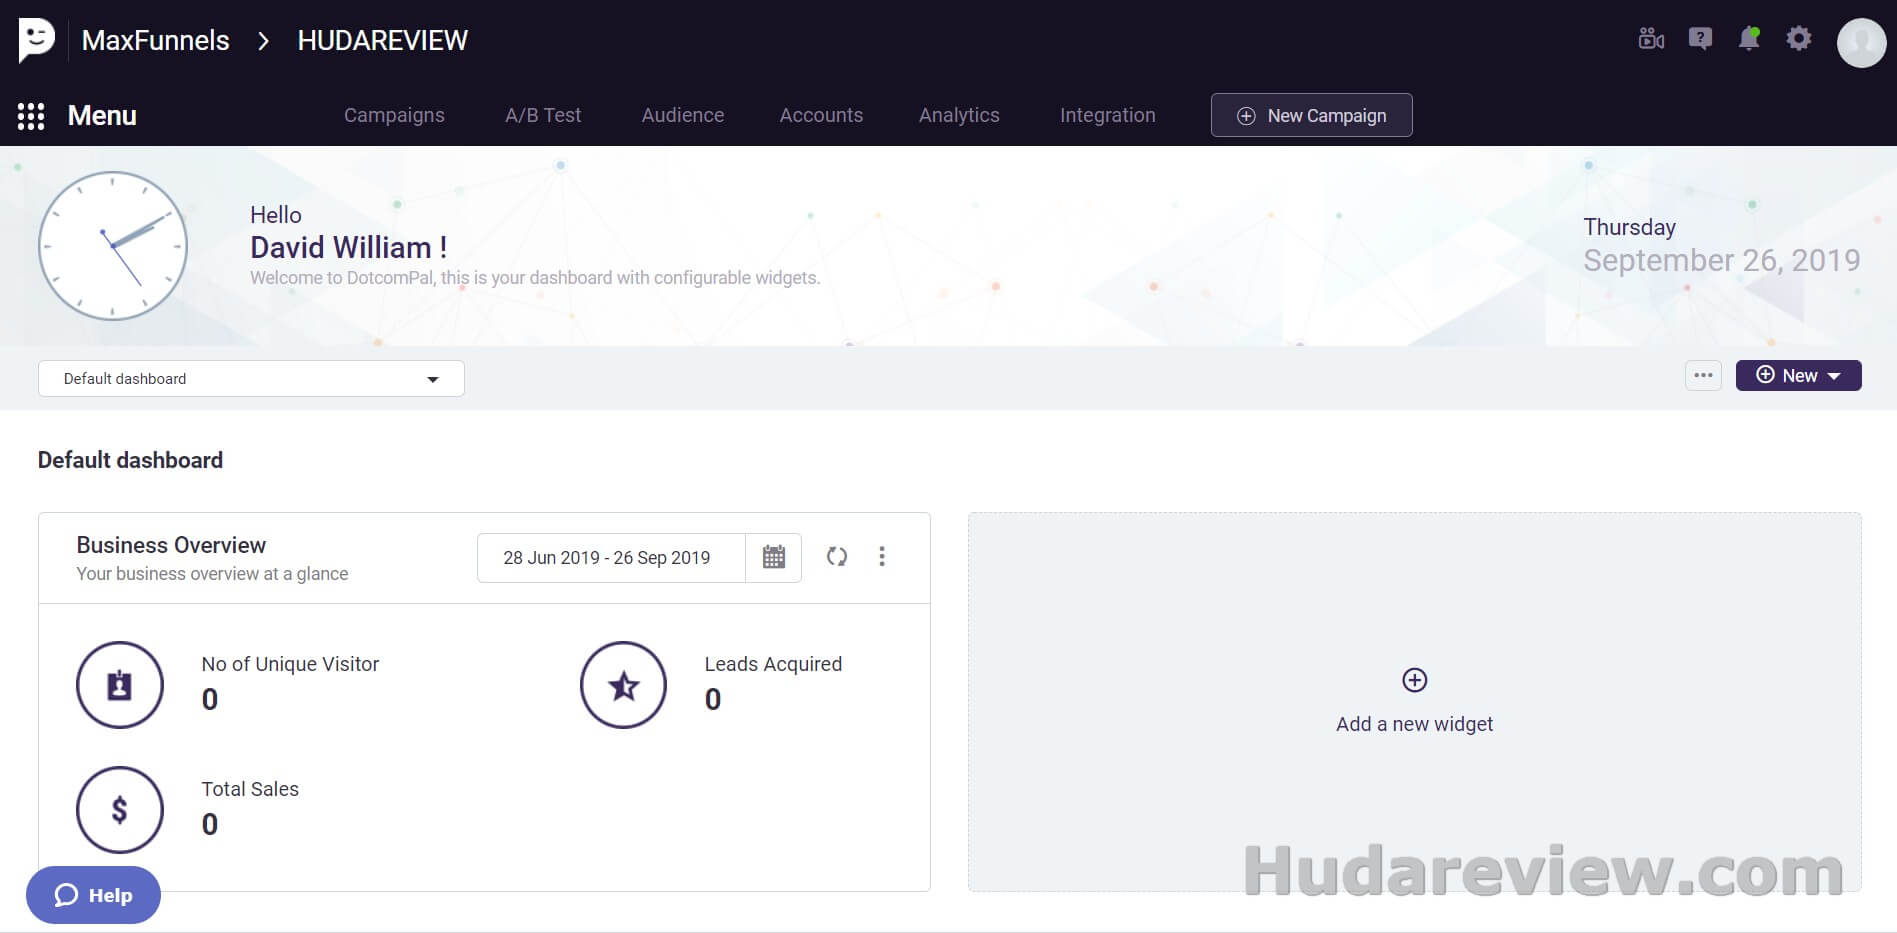Open the video tutorials camera icon
Viewport: 1897px width, 933px height.
click(1651, 39)
